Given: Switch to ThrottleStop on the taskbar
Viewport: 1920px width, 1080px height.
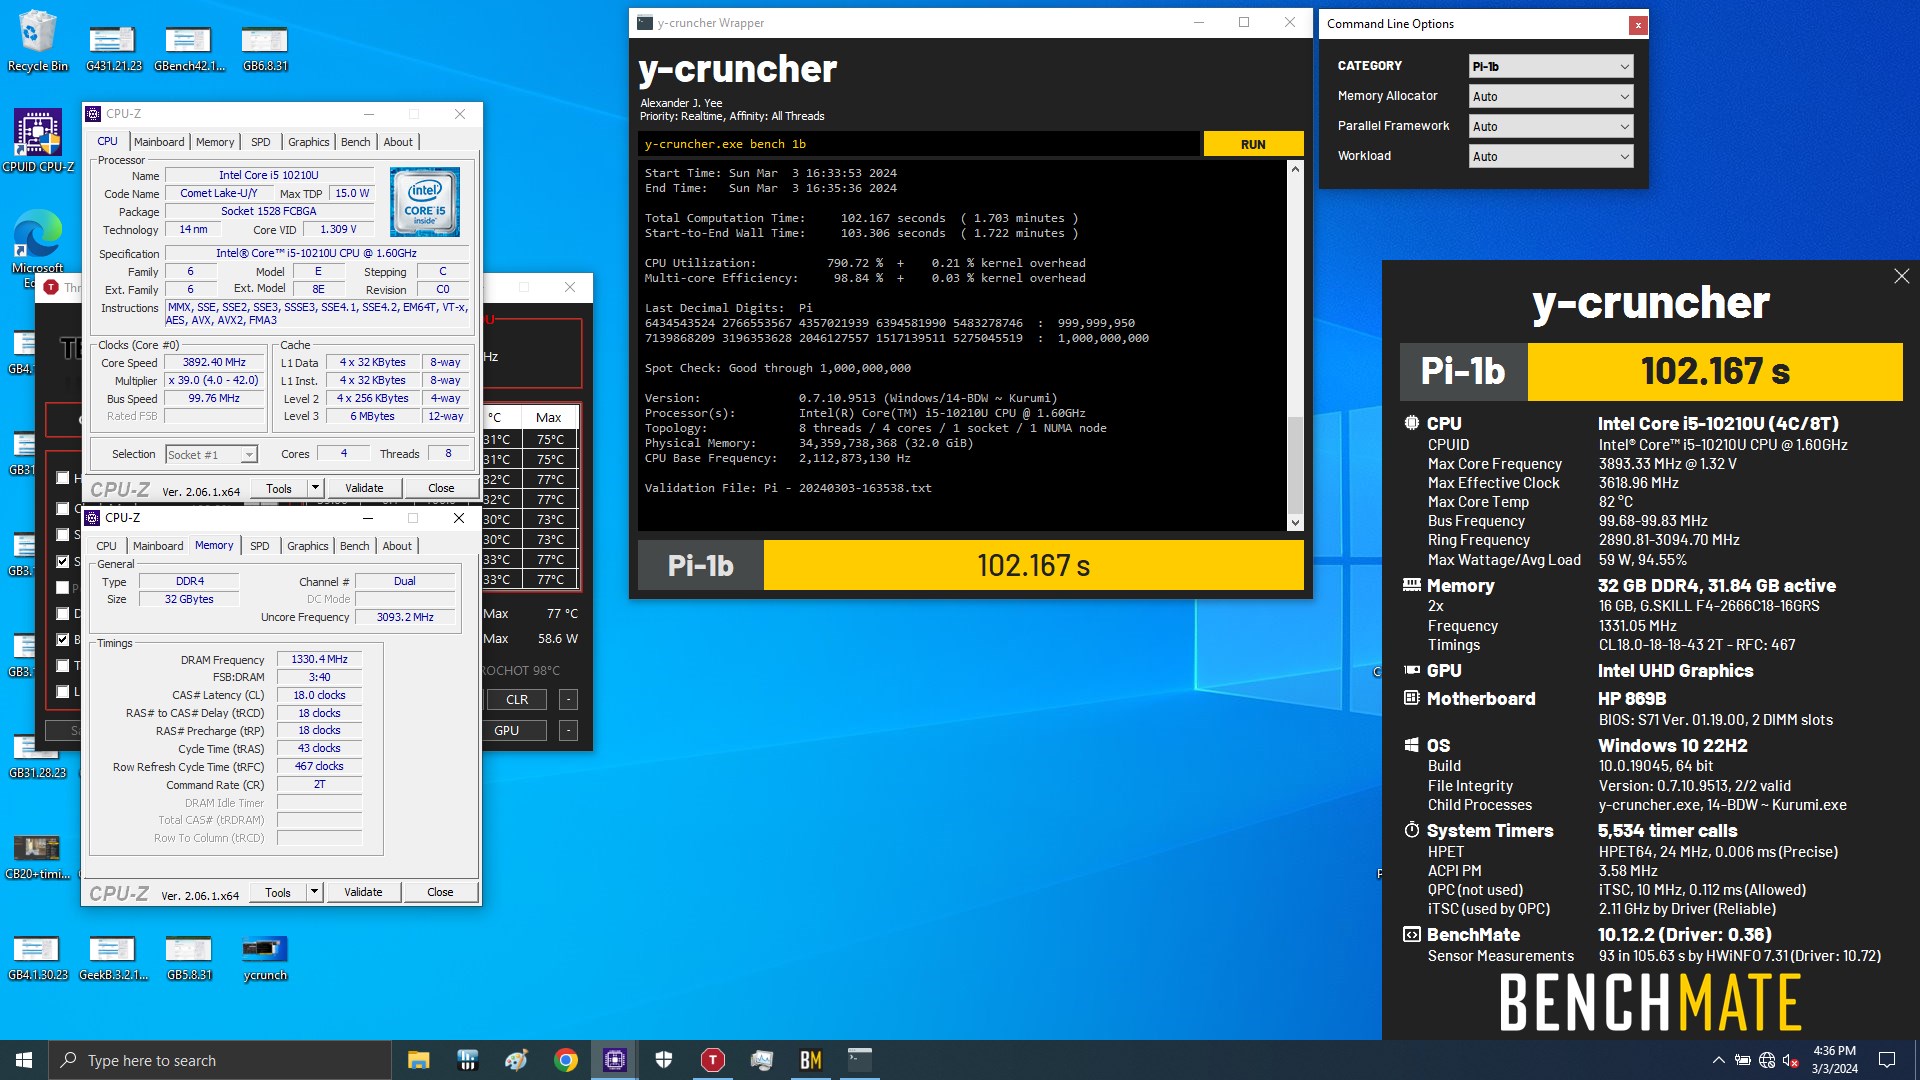Looking at the screenshot, I should (713, 1060).
